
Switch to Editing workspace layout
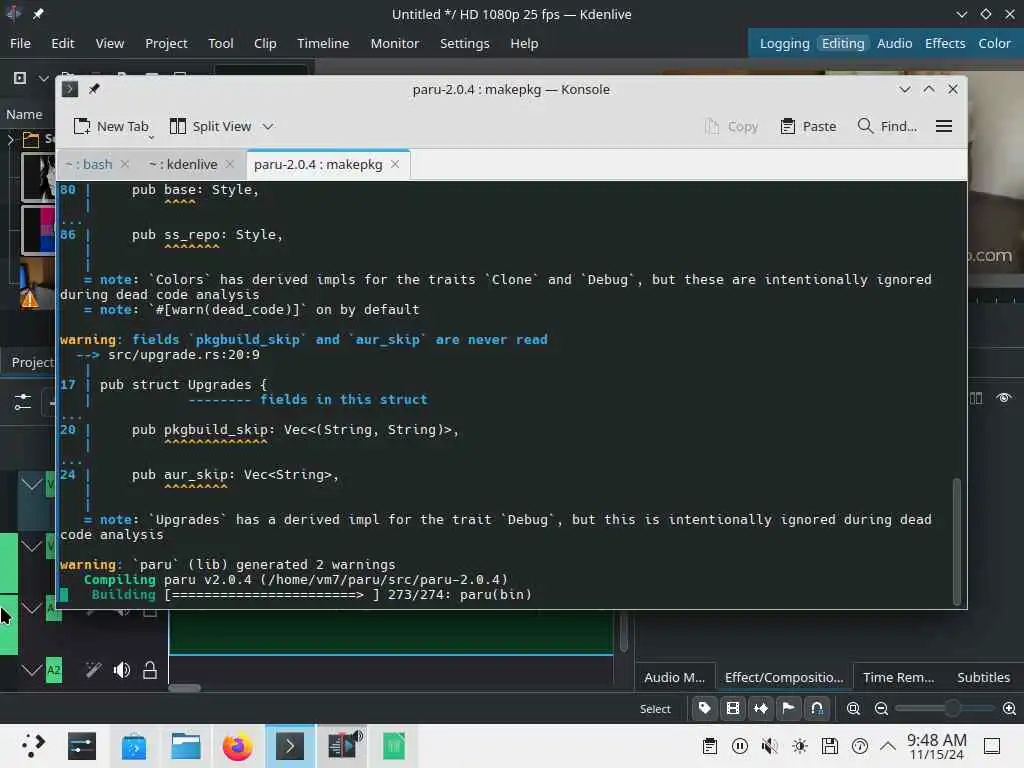pyautogui.click(x=842, y=43)
